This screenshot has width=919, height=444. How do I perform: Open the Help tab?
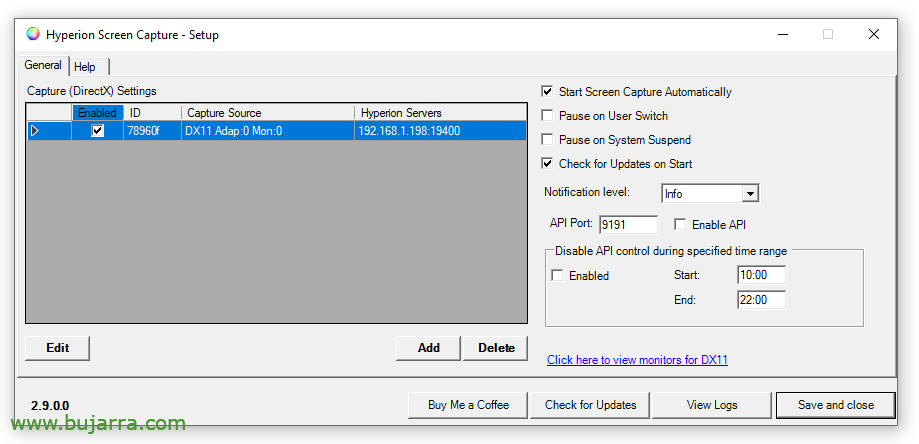(89, 67)
